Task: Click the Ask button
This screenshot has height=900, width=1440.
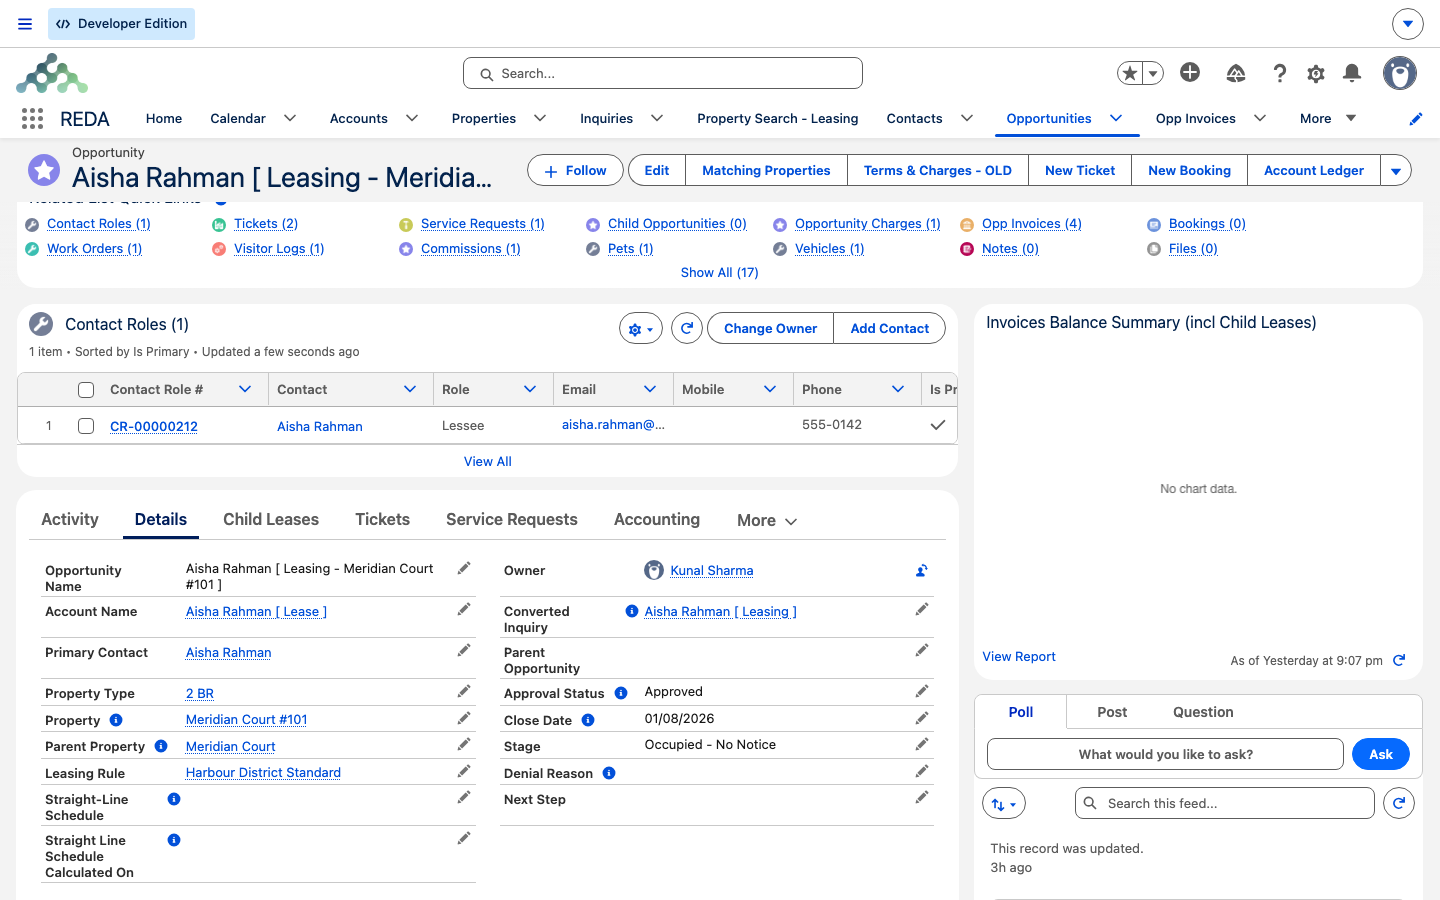Action: (1381, 754)
